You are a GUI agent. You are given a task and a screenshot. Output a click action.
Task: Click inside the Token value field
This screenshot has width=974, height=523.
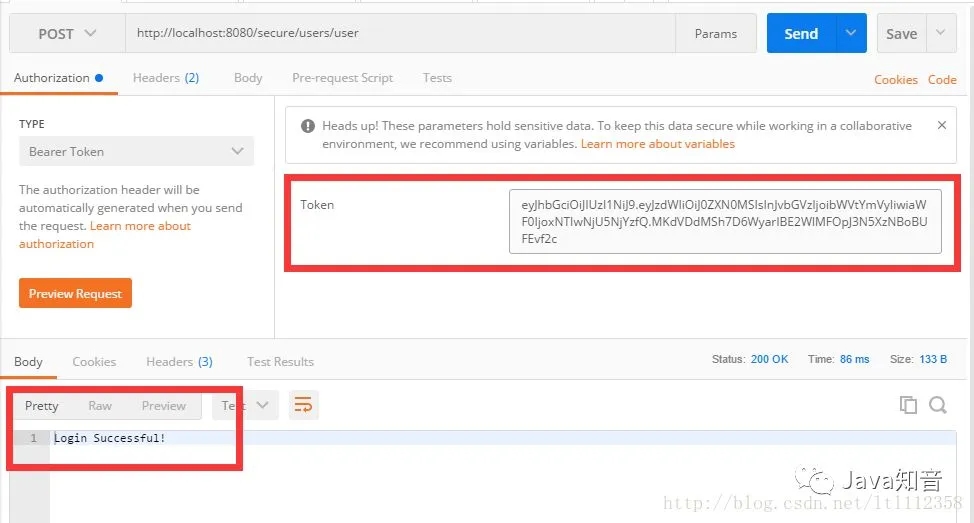coord(725,222)
